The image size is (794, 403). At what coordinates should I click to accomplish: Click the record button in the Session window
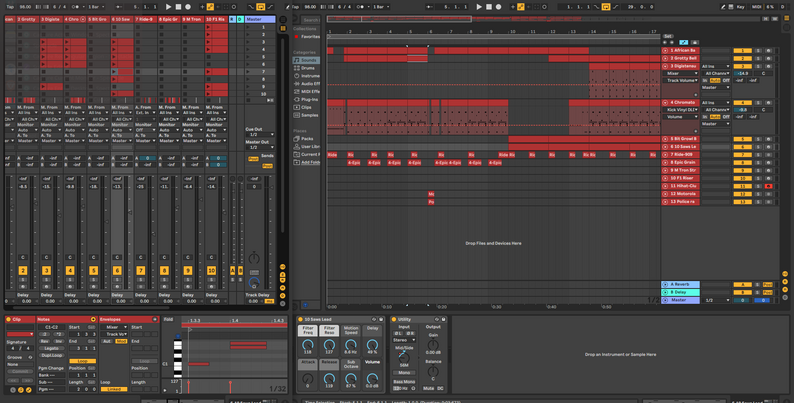coord(188,7)
